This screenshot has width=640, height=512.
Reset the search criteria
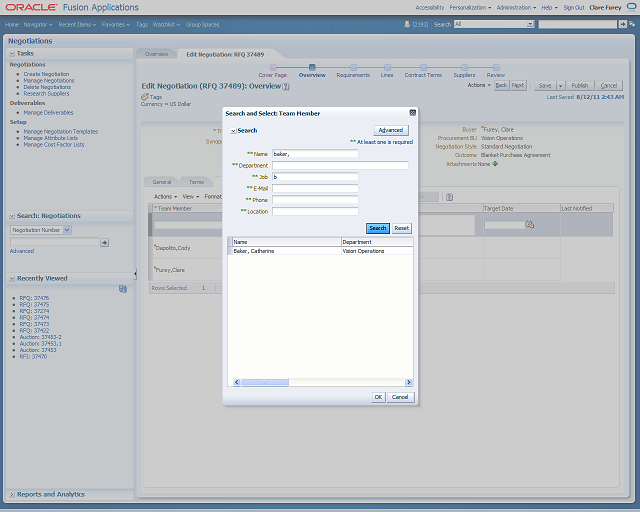click(x=401, y=228)
